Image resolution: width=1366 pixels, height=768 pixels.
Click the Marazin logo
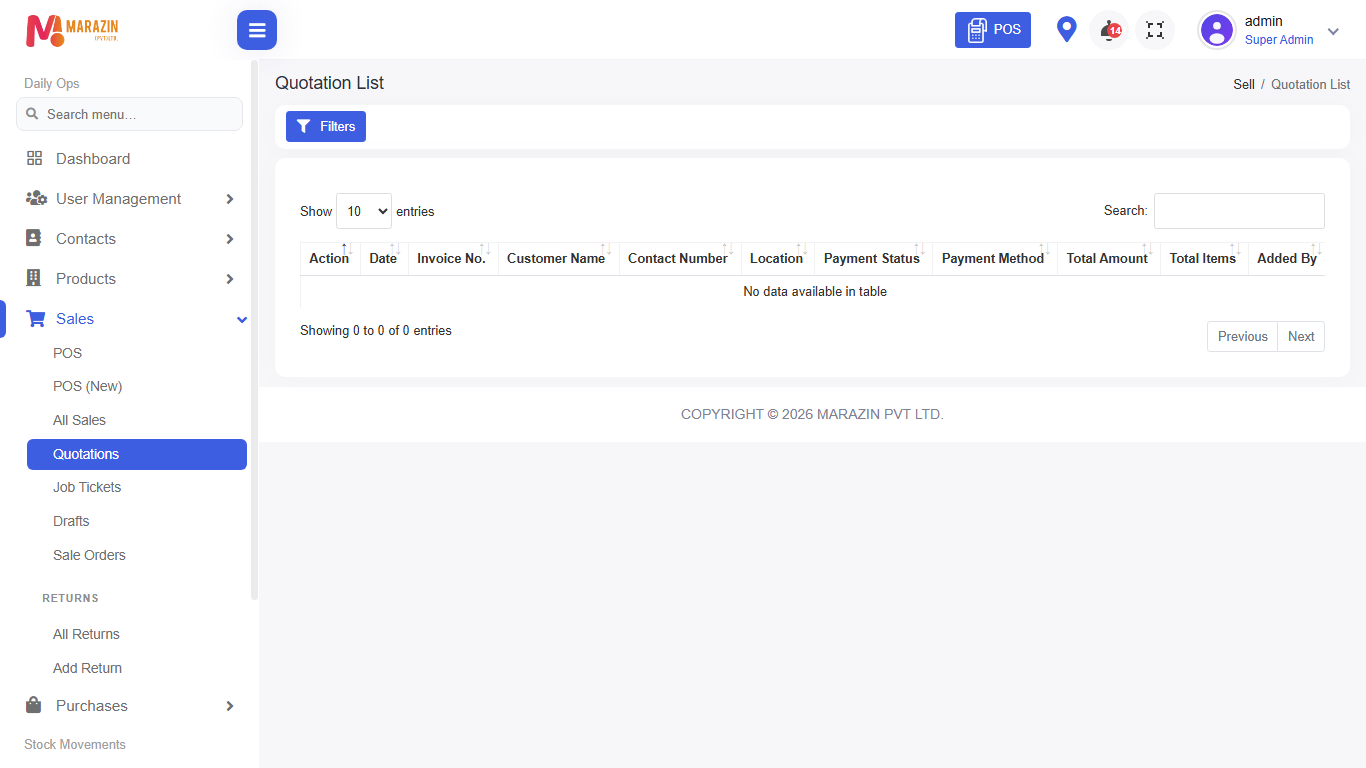72,30
